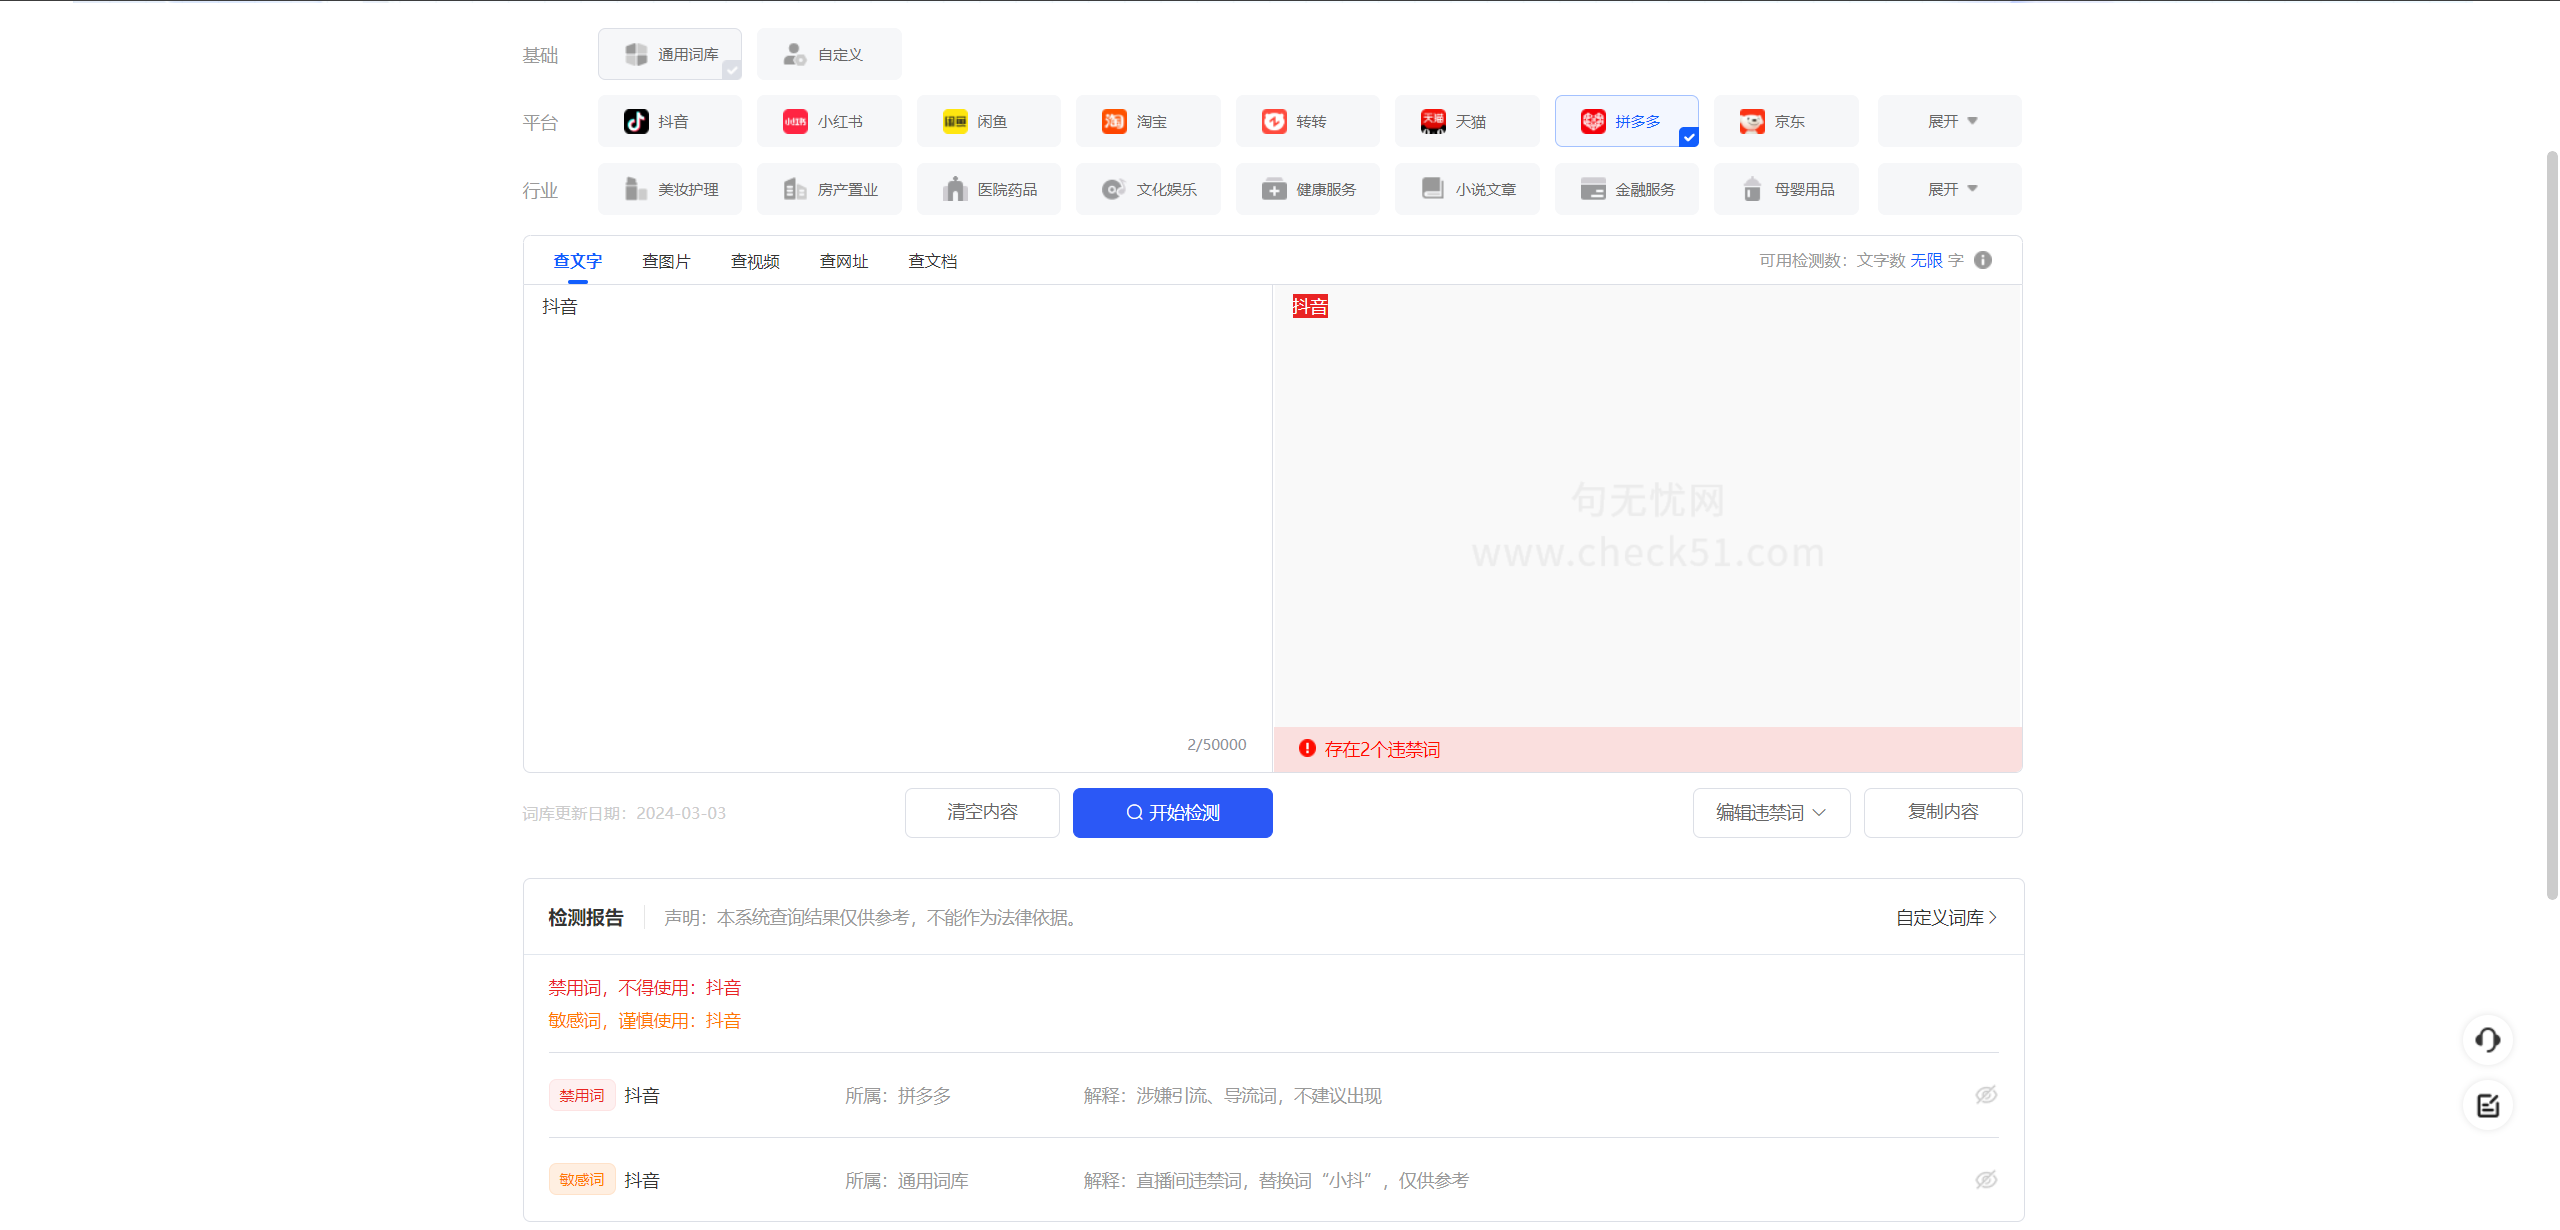
Task: Click the 拼多多 platform logo
Action: click(1593, 121)
